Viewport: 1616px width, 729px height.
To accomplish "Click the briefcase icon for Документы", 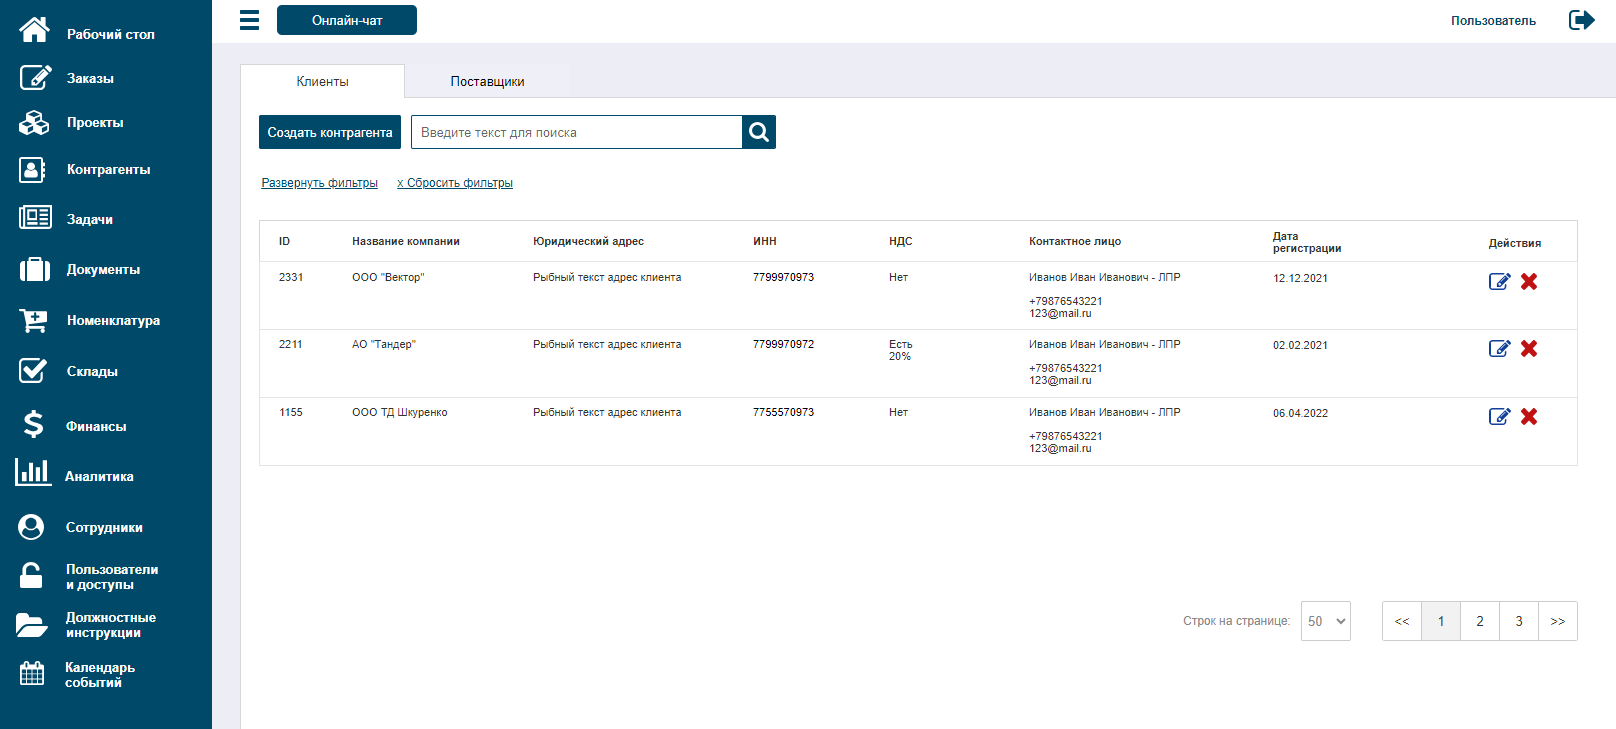I will (x=35, y=269).
